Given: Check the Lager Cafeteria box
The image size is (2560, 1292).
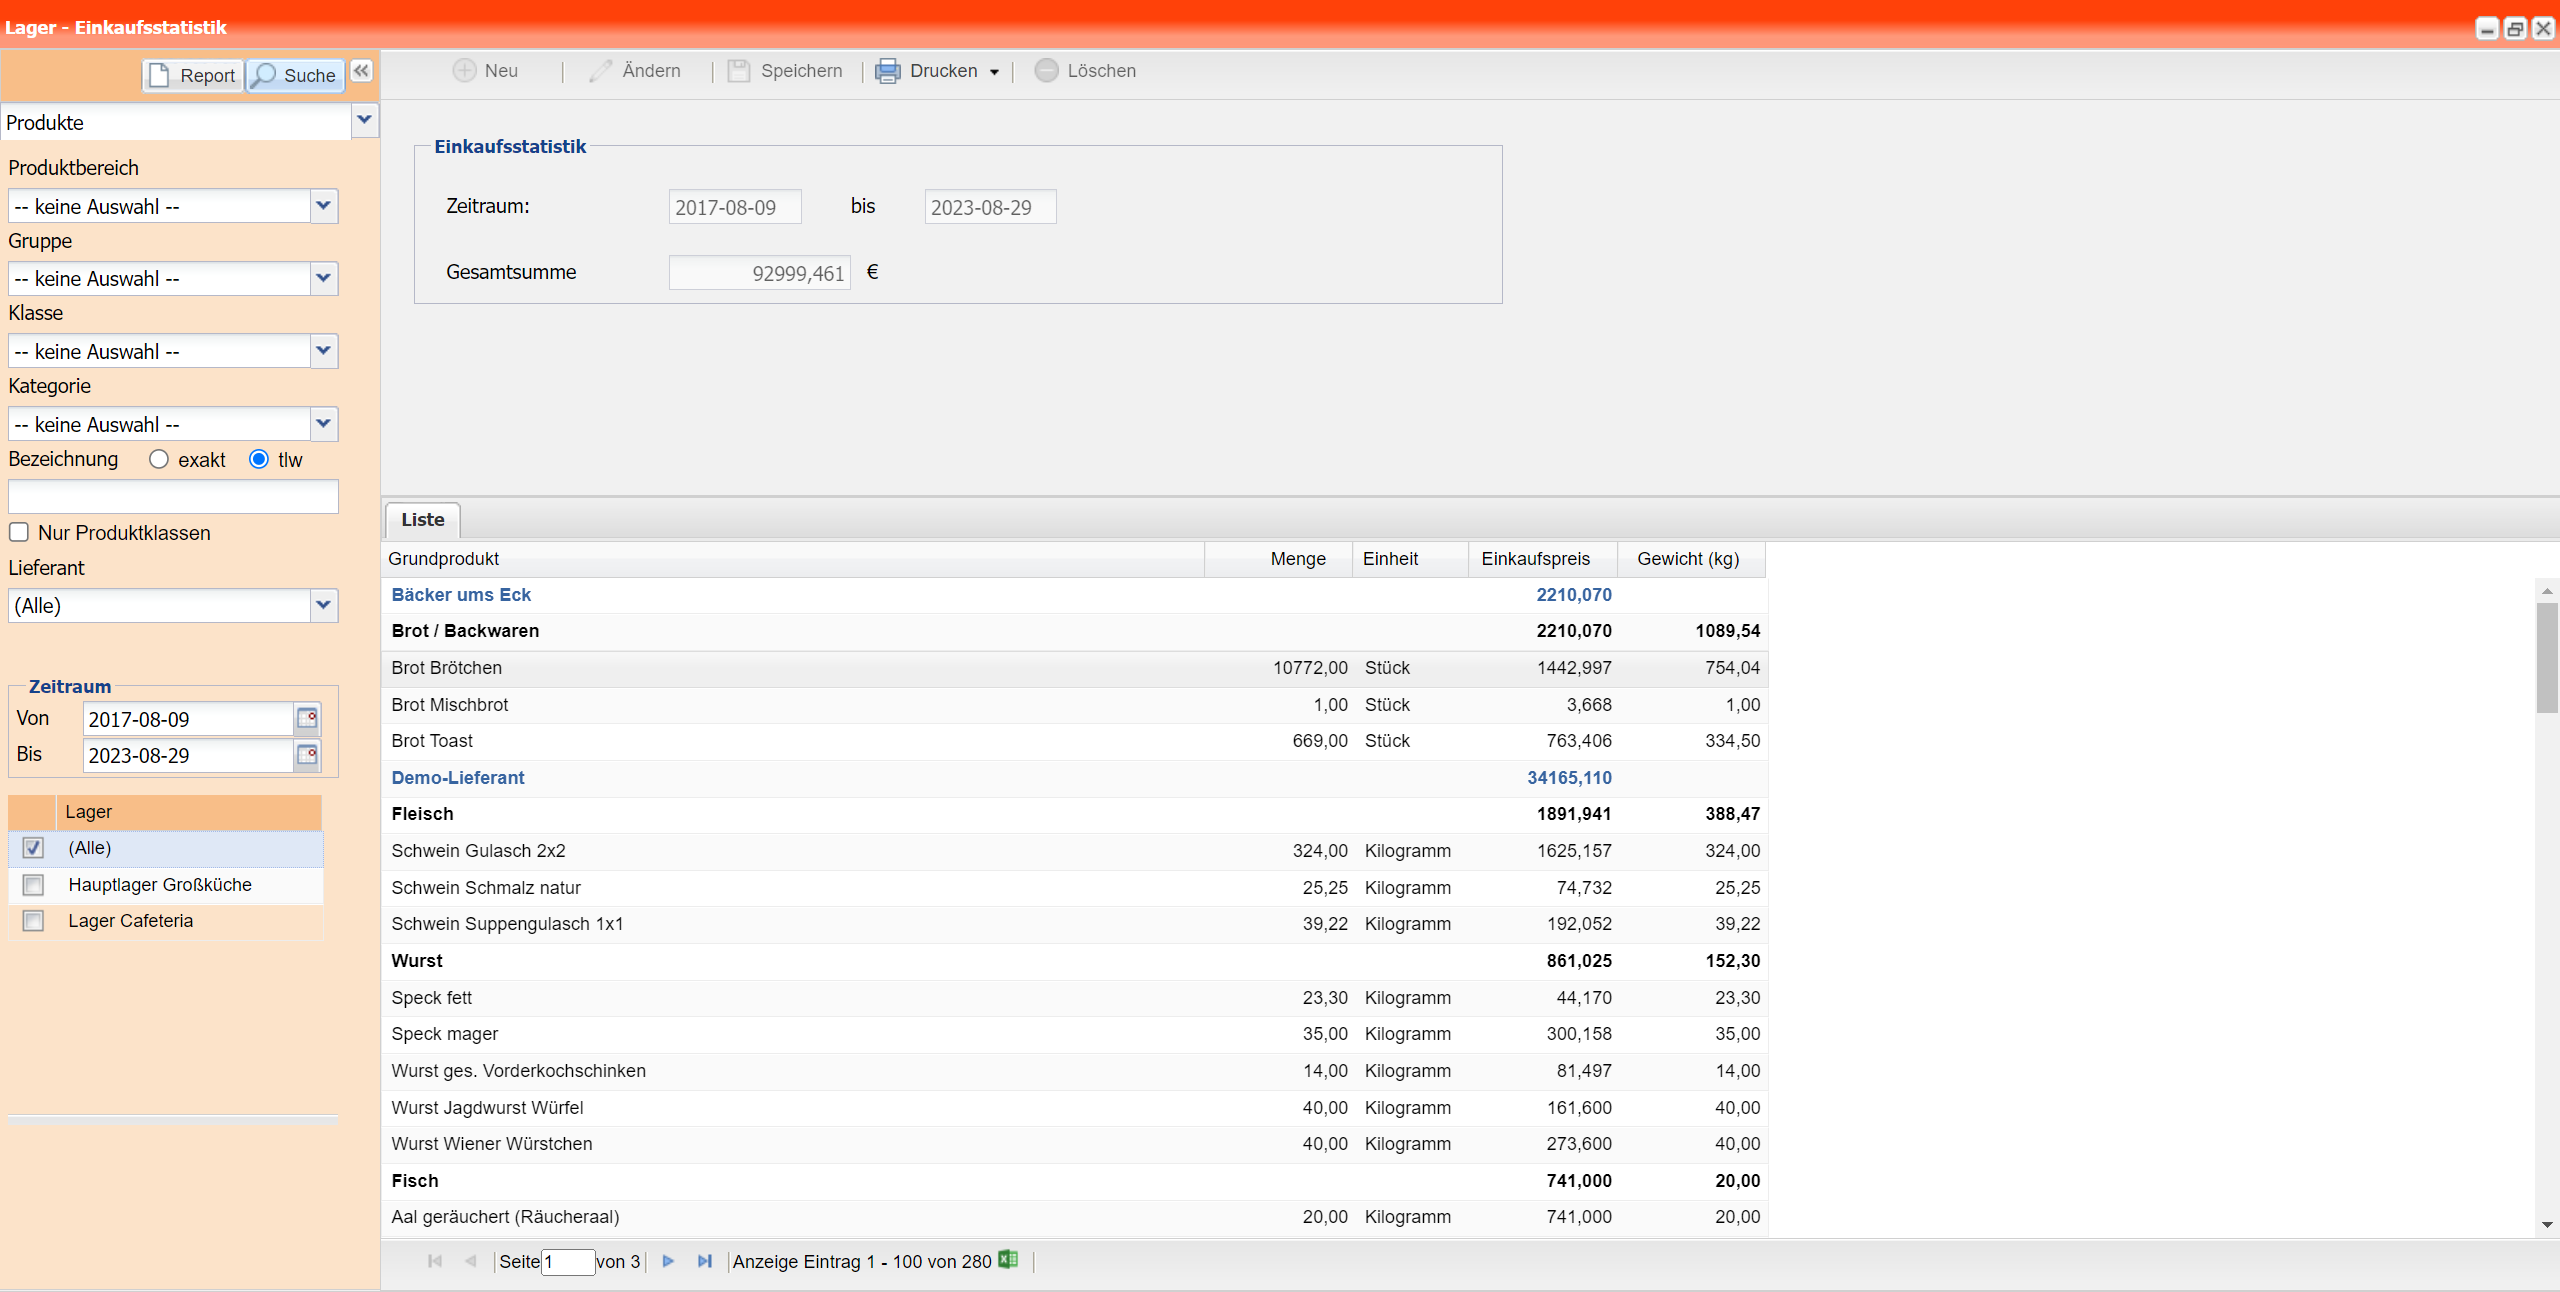Looking at the screenshot, I should [34, 921].
